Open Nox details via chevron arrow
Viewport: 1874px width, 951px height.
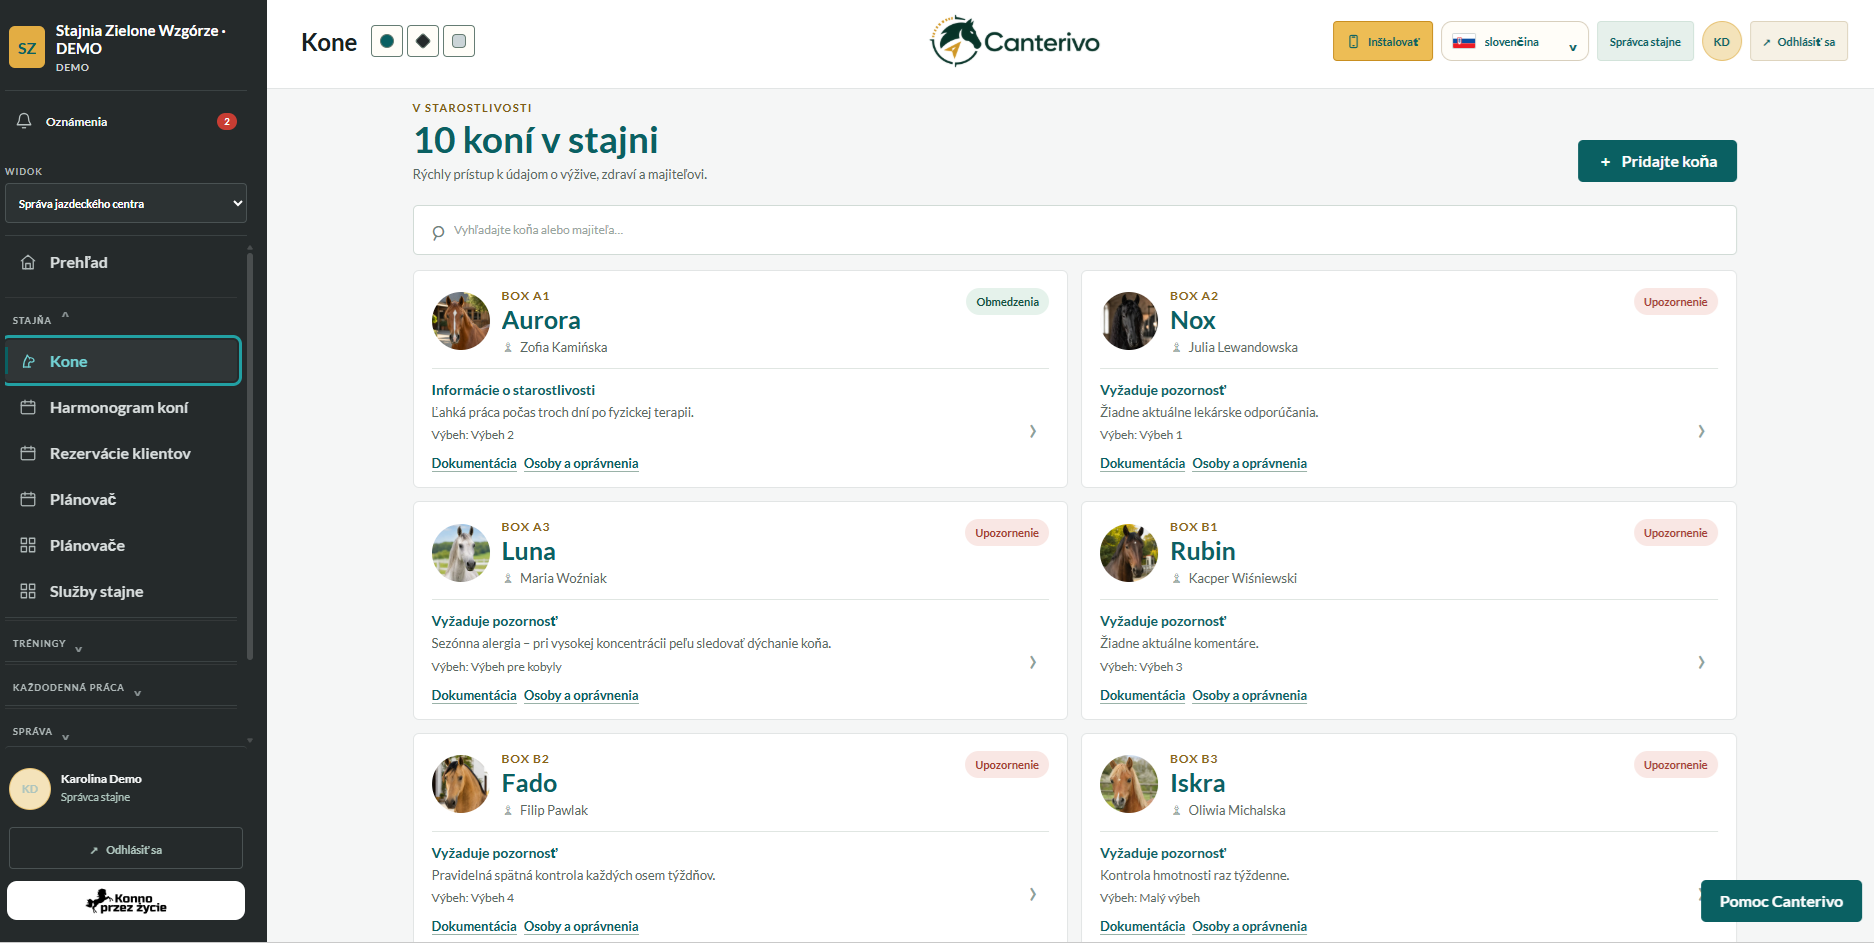(1701, 431)
